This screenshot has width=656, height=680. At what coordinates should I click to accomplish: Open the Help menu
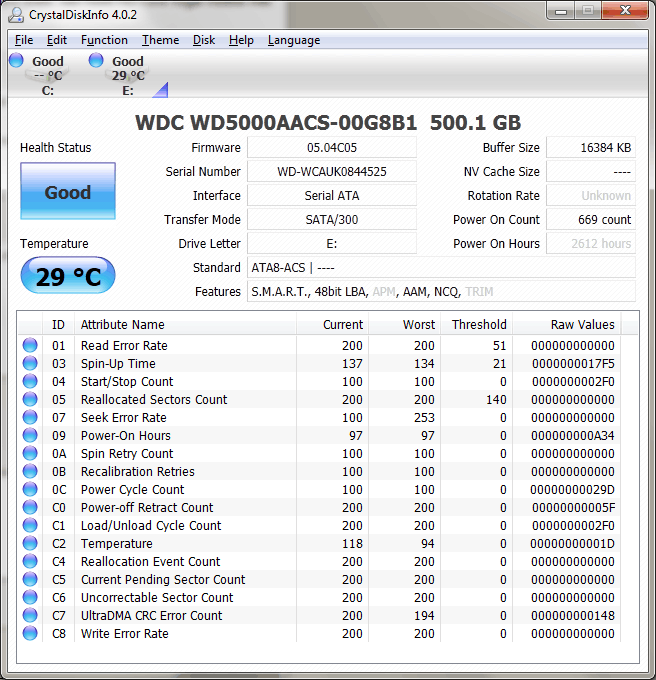tap(241, 40)
